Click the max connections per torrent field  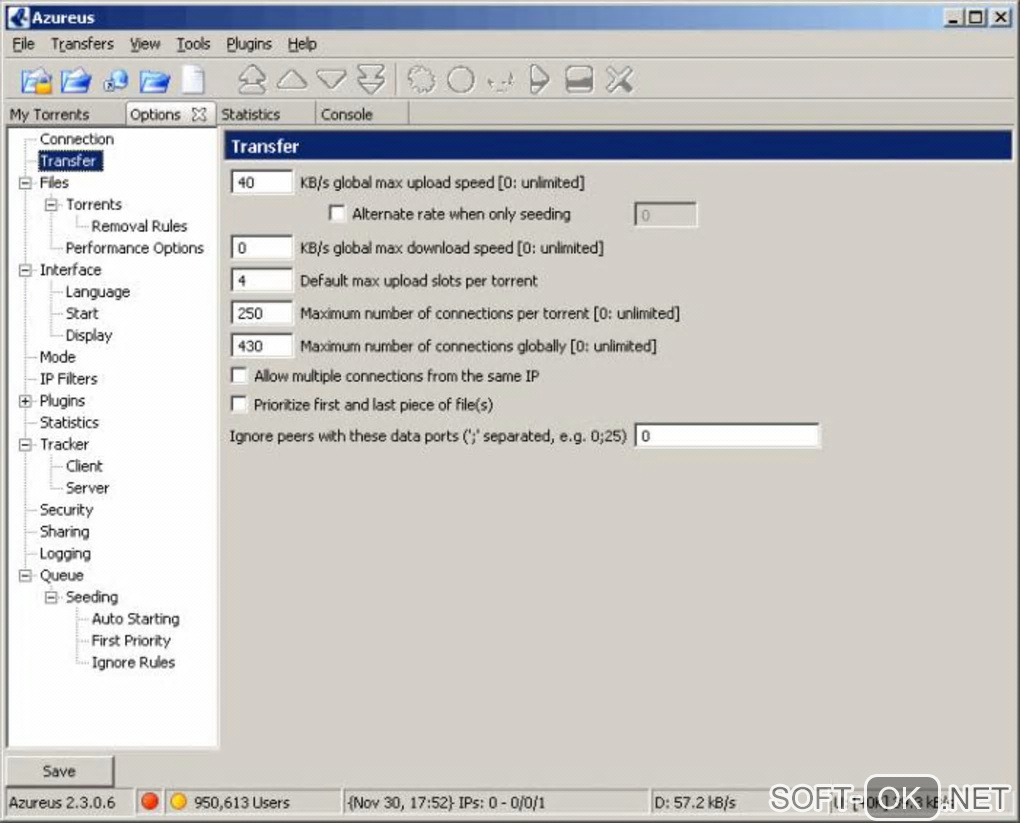262,313
